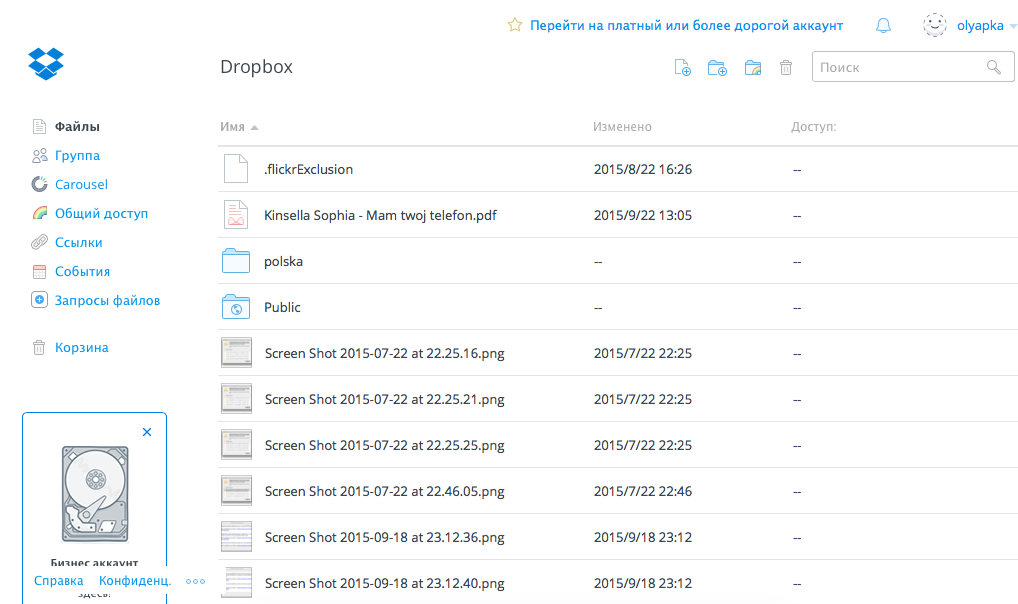The width and height of the screenshot is (1018, 604).
Task: Click the Файлы page icon in sidebar
Action: (x=40, y=126)
